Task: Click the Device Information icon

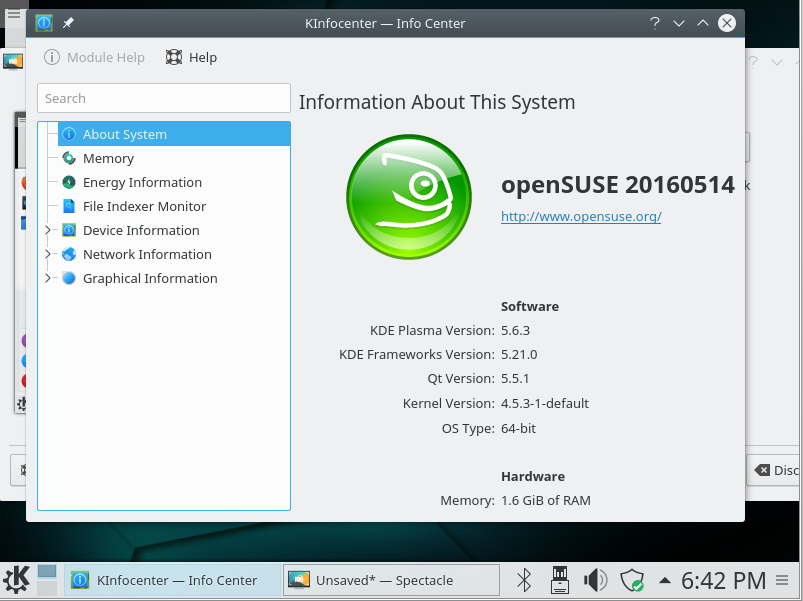Action: pos(69,230)
